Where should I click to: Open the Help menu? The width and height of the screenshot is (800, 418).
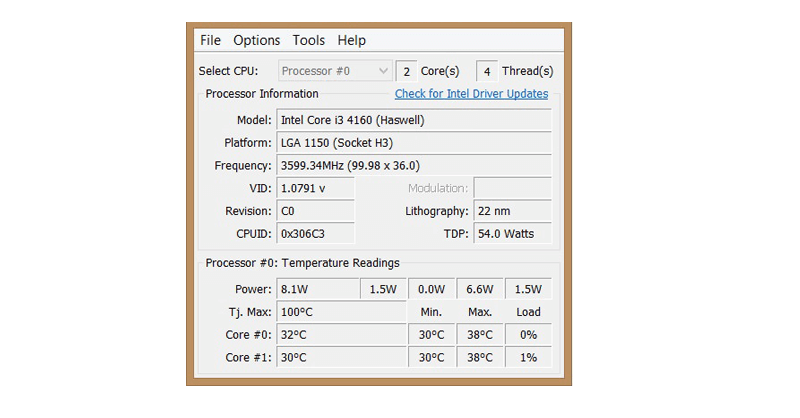tap(351, 41)
